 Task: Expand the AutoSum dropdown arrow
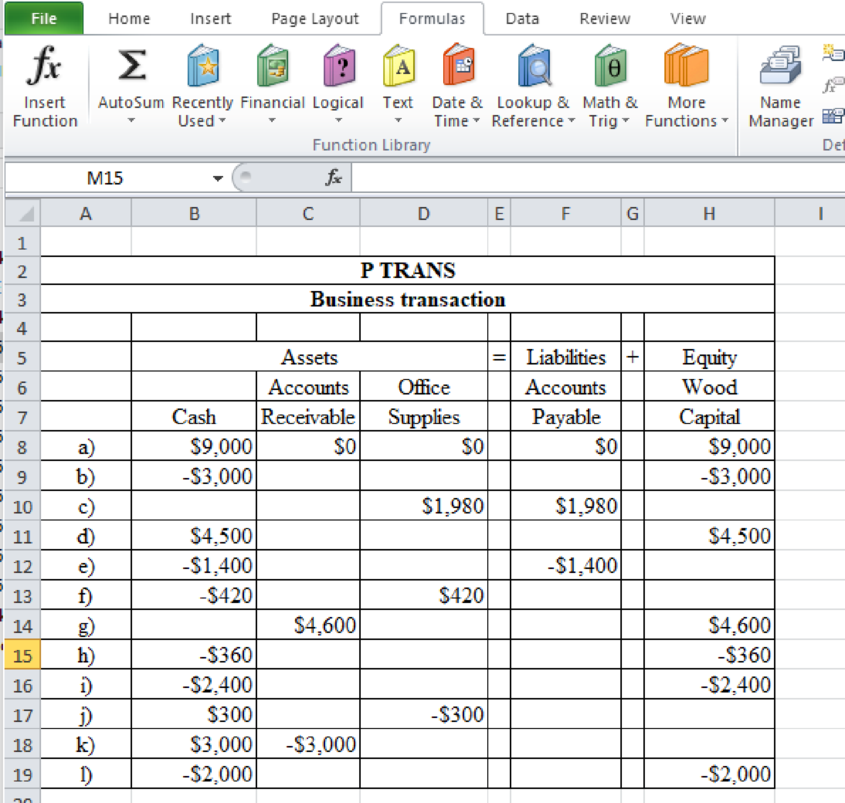pos(133,121)
